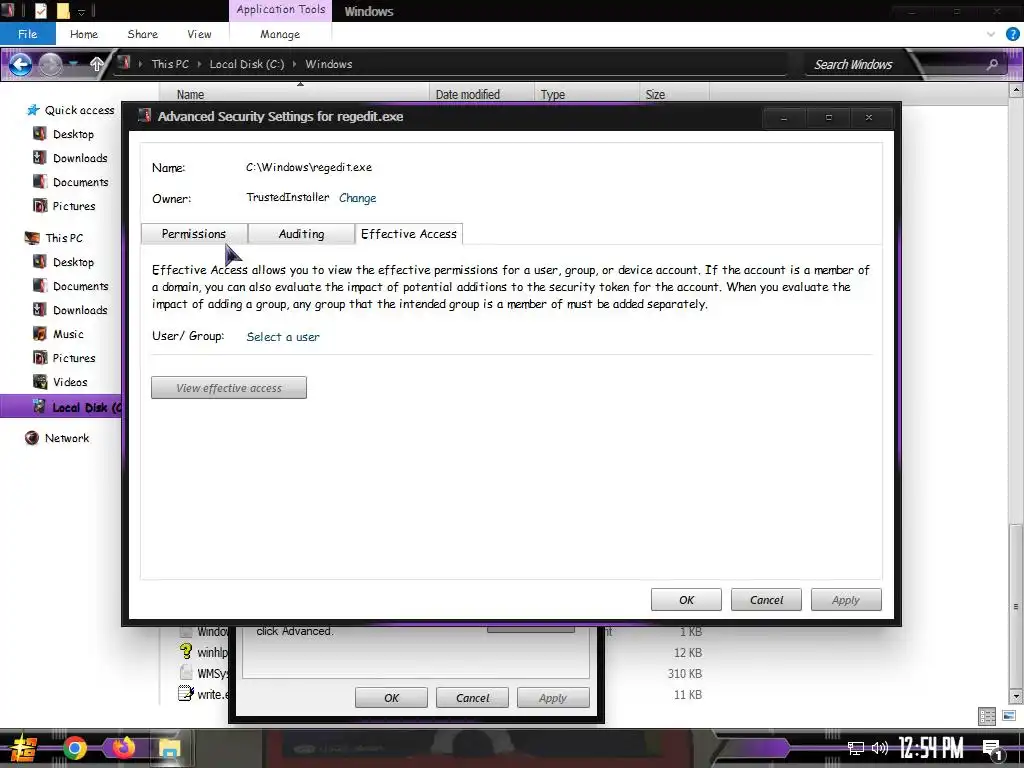Click the View effective access button

point(229,387)
